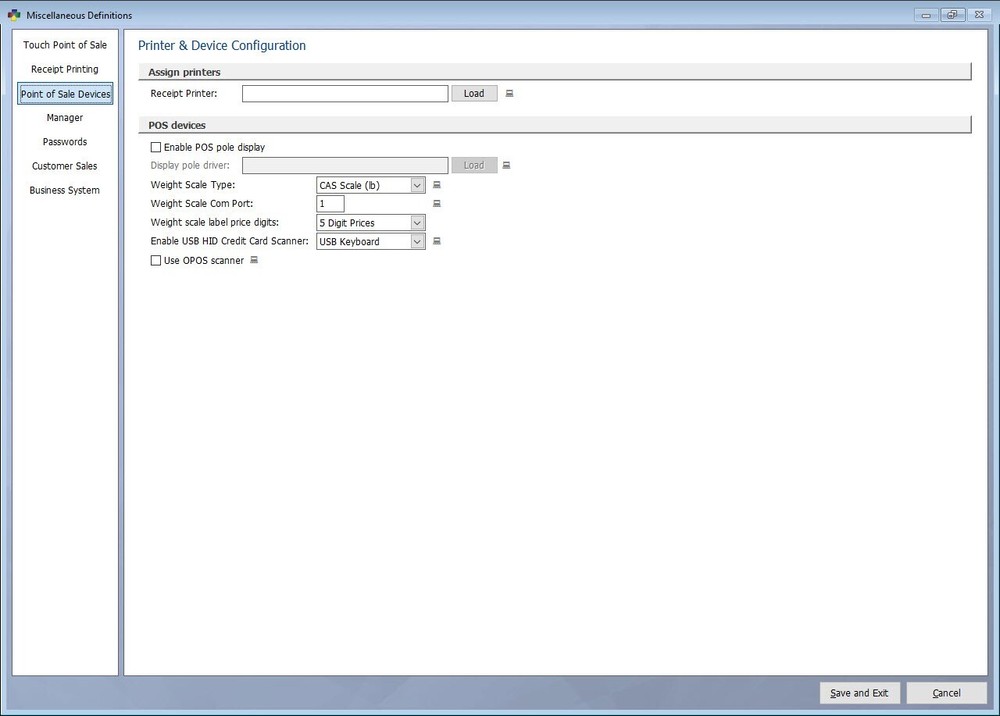This screenshot has height=716, width=1000.
Task: Click the icon beside Weight Scale Com Port
Action: 437,204
